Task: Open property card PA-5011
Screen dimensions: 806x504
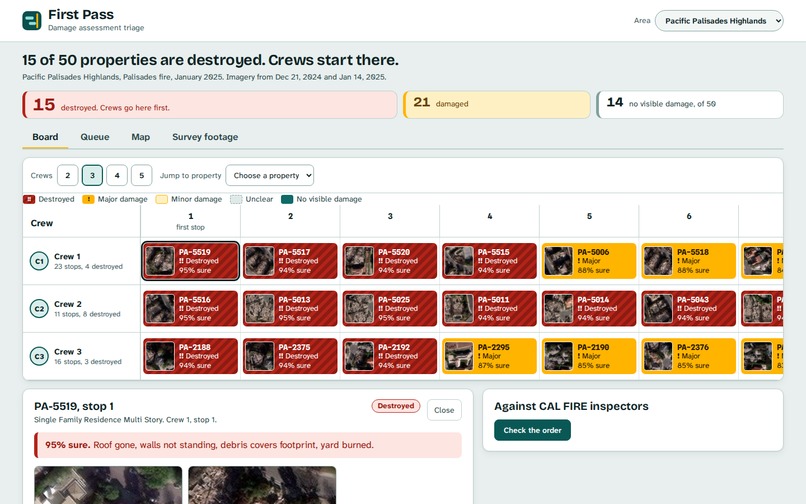Action: tap(489, 309)
